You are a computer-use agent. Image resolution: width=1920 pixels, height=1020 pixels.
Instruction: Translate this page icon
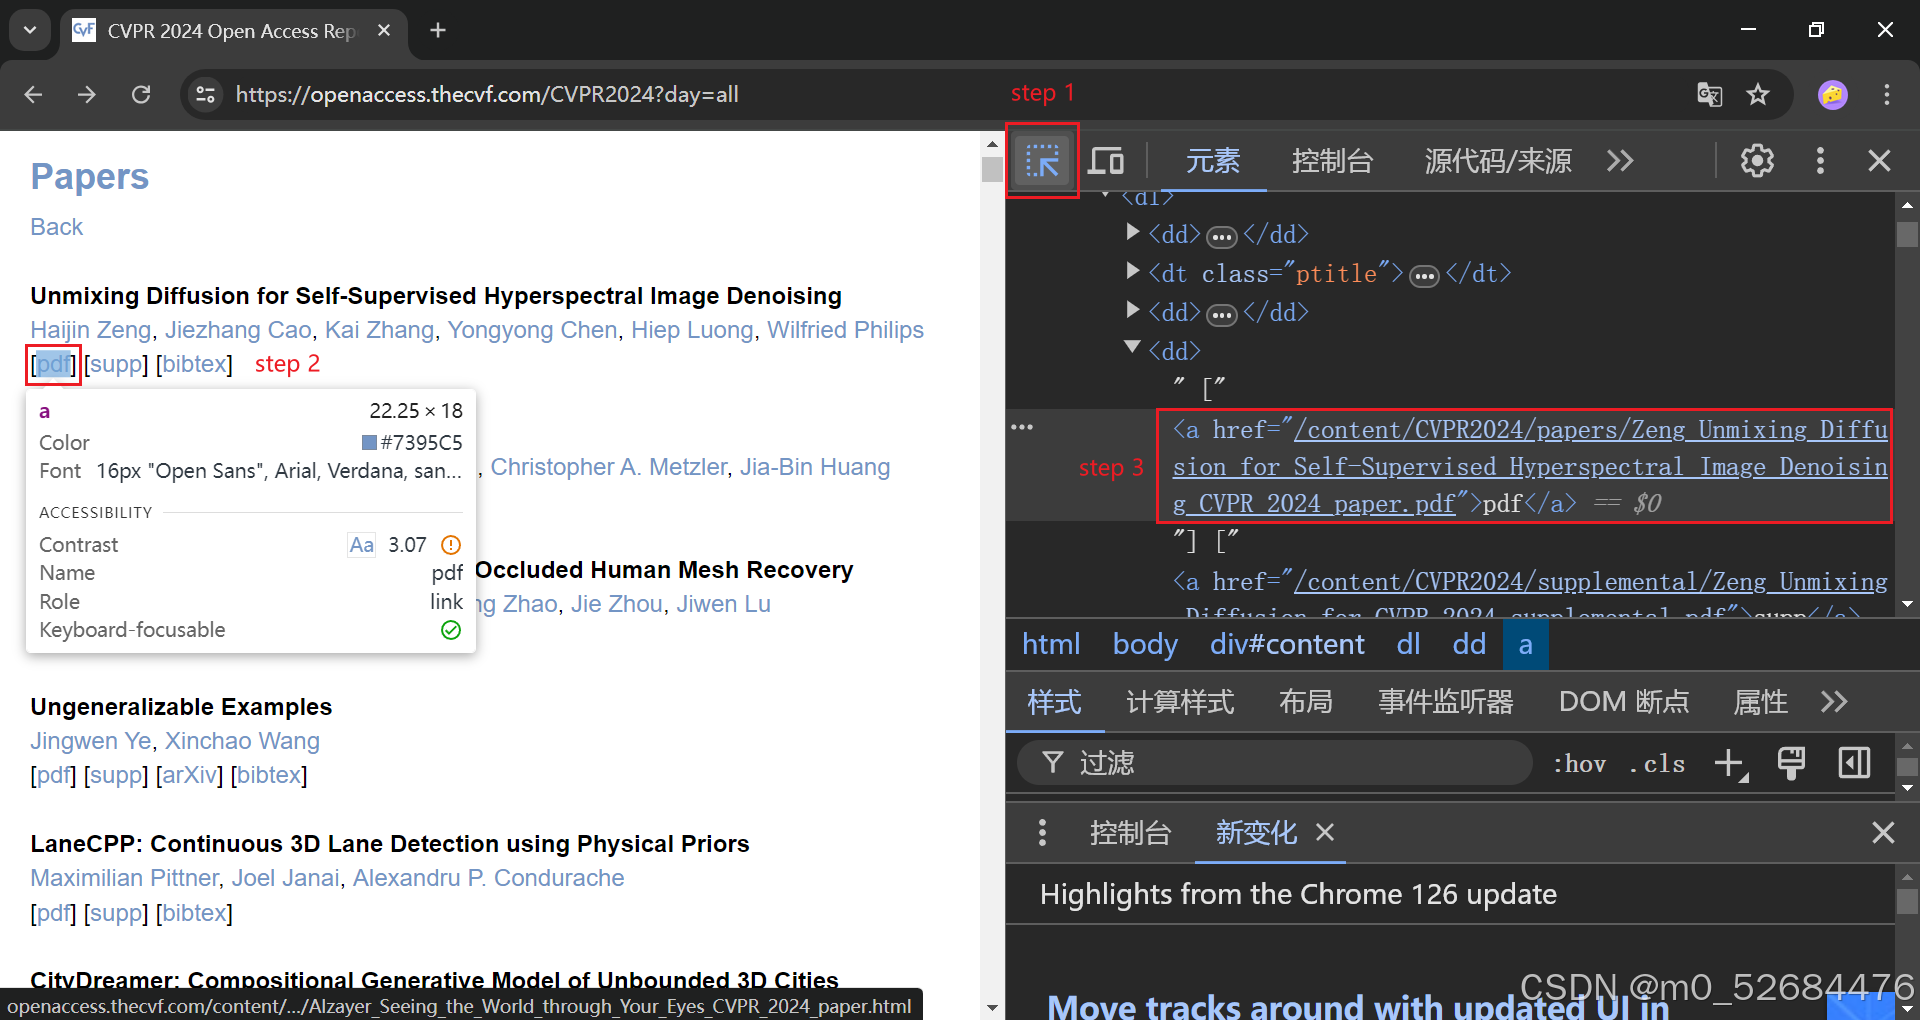click(1710, 94)
